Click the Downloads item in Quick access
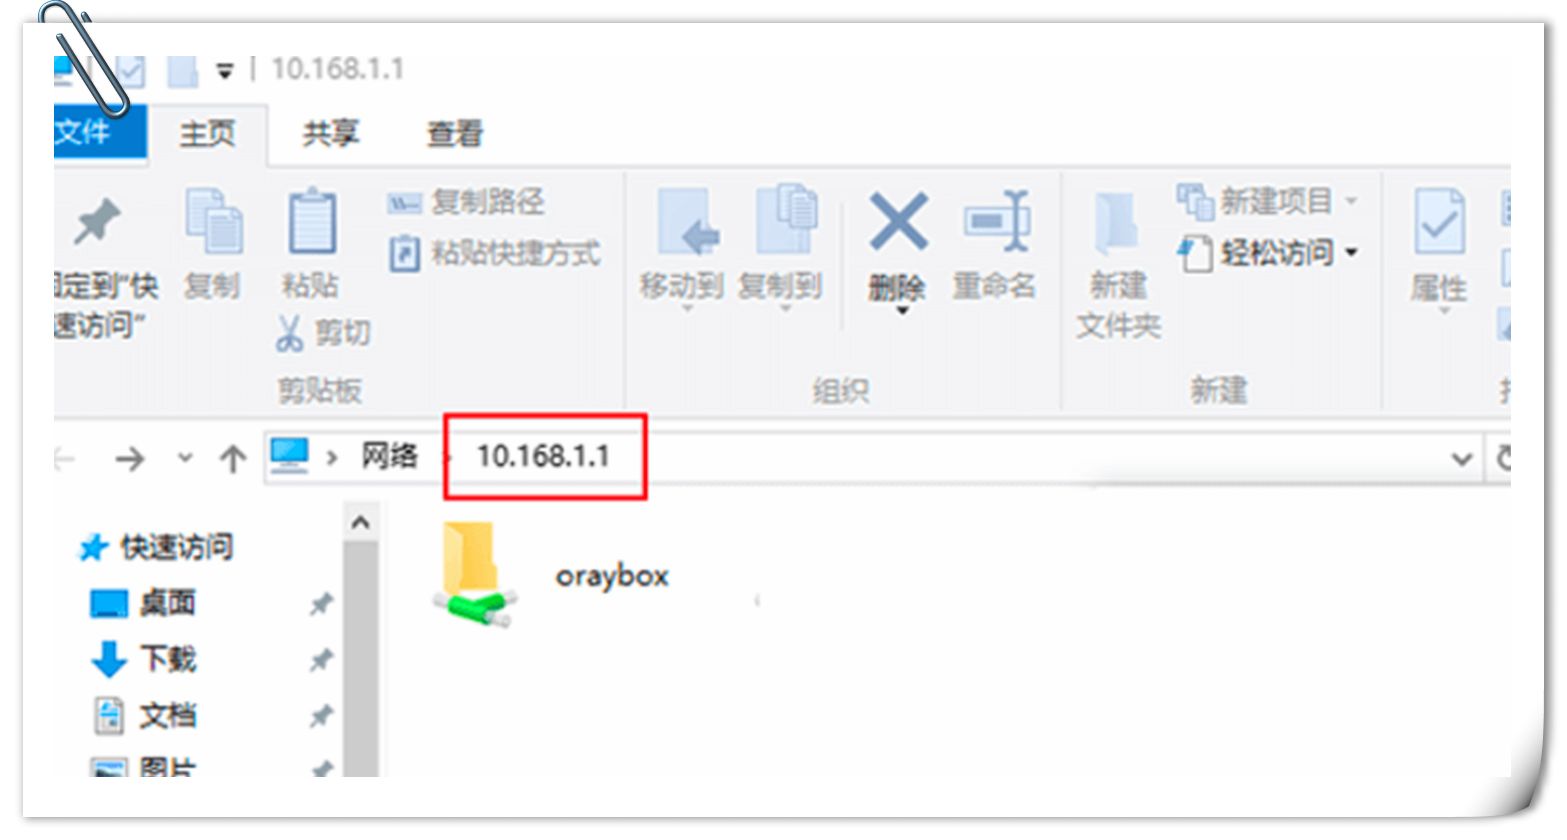 click(x=144, y=659)
